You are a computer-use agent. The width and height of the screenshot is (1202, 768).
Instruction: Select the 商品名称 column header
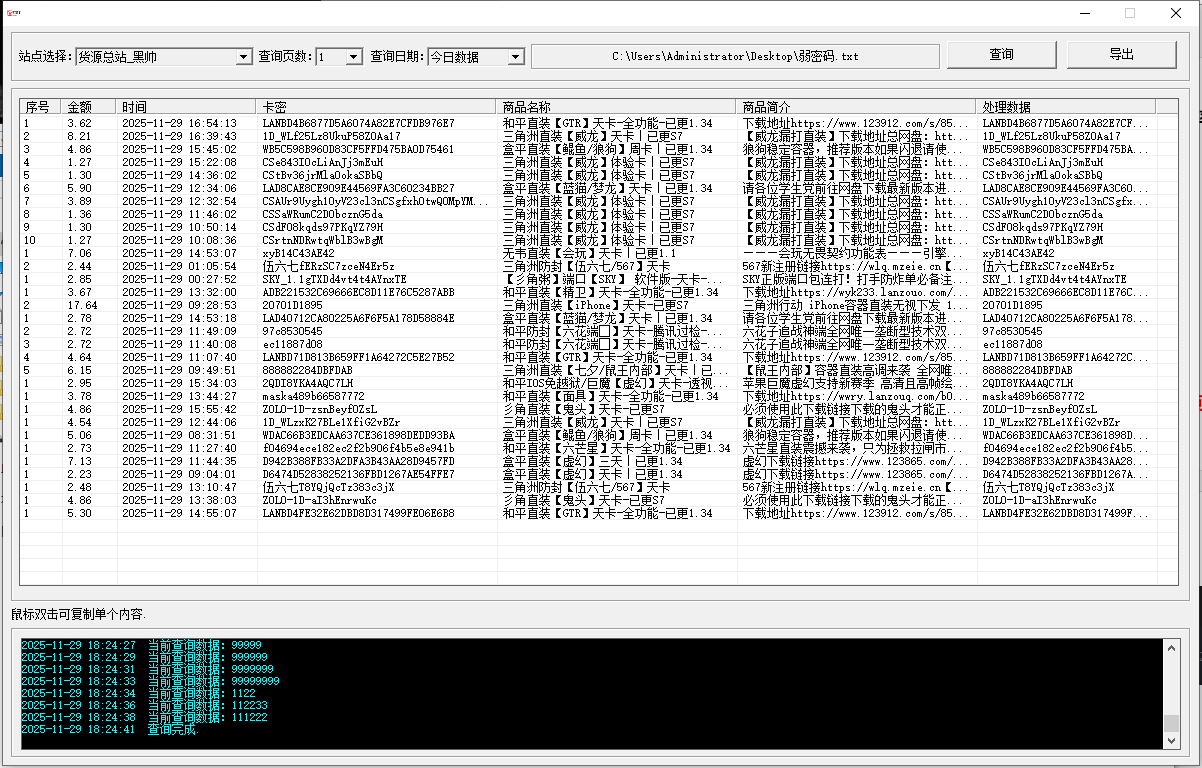click(x=615, y=106)
